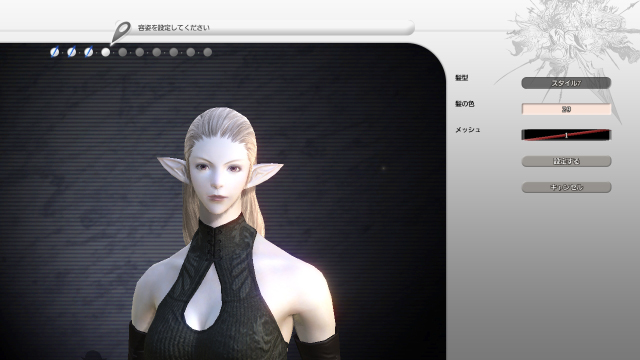This screenshot has width=640, height=360.
Task: Open the スタイル7 hairstyle selector
Action: click(566, 83)
